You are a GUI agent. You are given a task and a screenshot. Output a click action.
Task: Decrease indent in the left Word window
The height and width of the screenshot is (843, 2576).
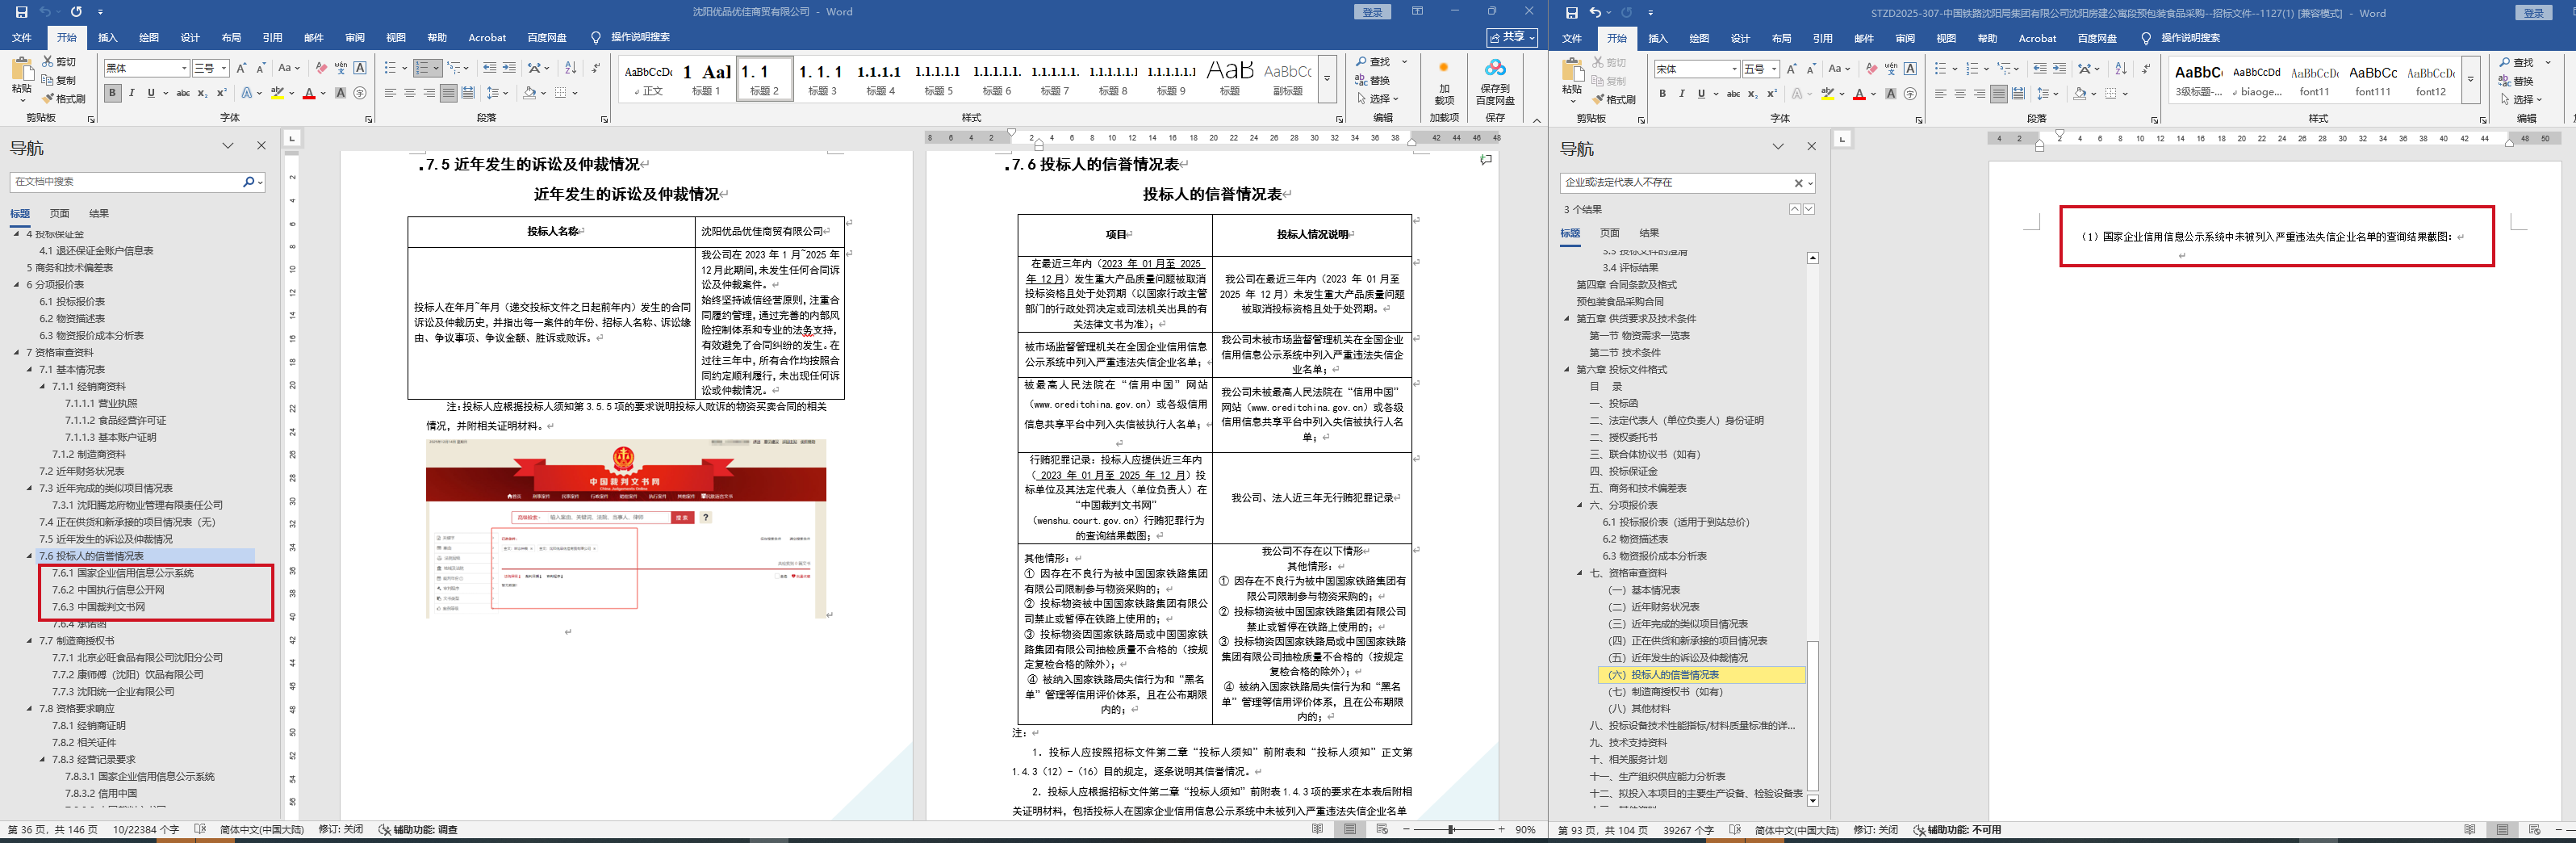pyautogui.click(x=489, y=68)
